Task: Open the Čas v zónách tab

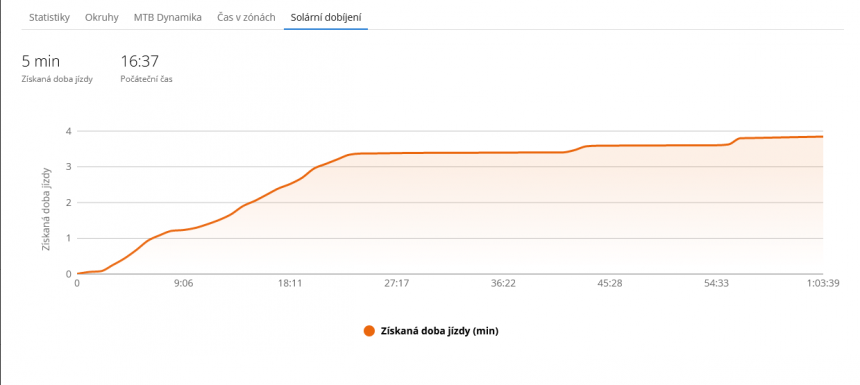Action: tap(243, 18)
